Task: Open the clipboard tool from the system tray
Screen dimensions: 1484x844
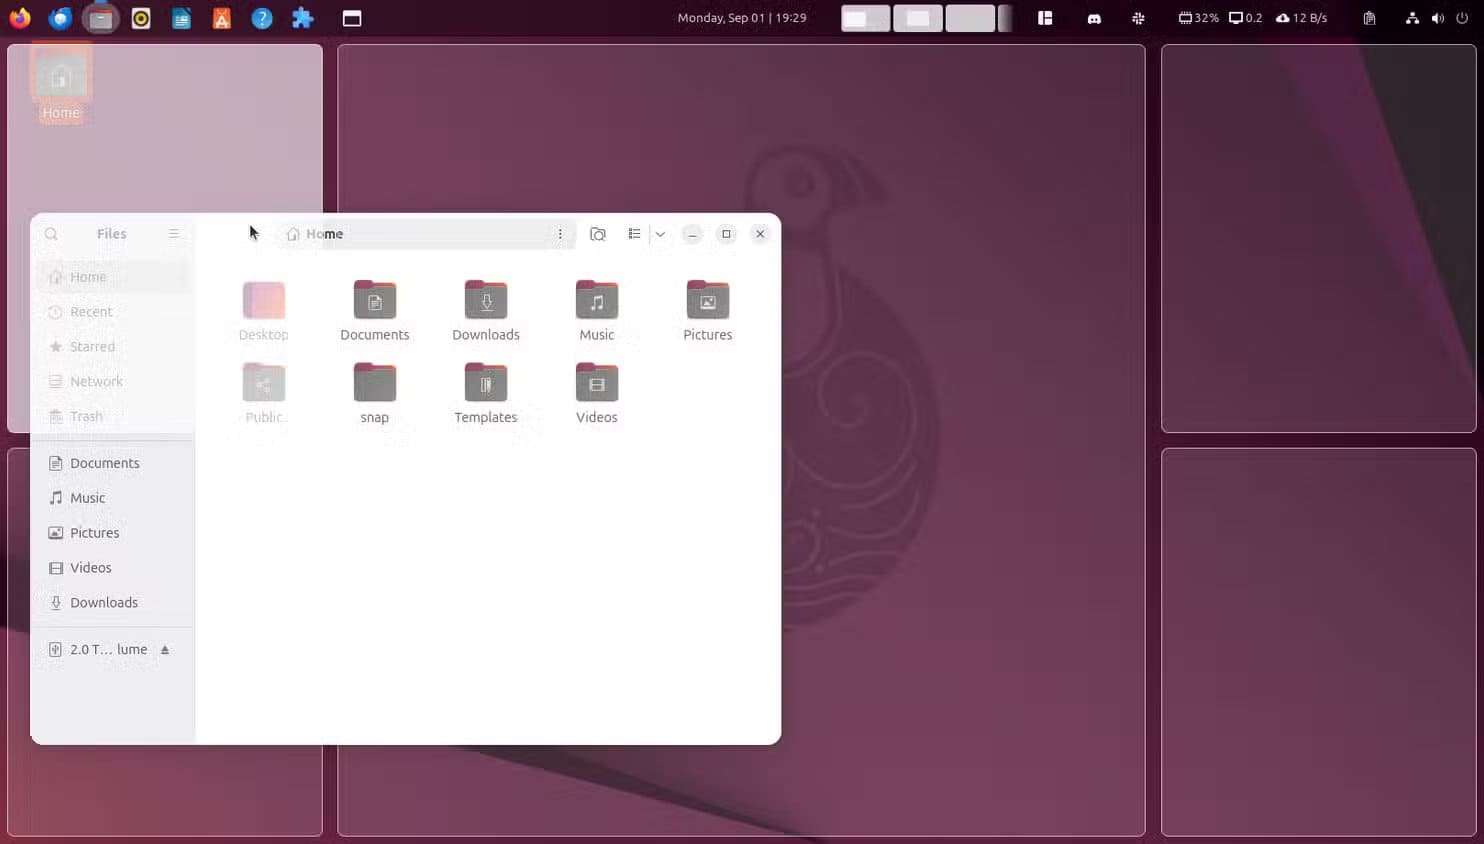Action: tap(1369, 18)
